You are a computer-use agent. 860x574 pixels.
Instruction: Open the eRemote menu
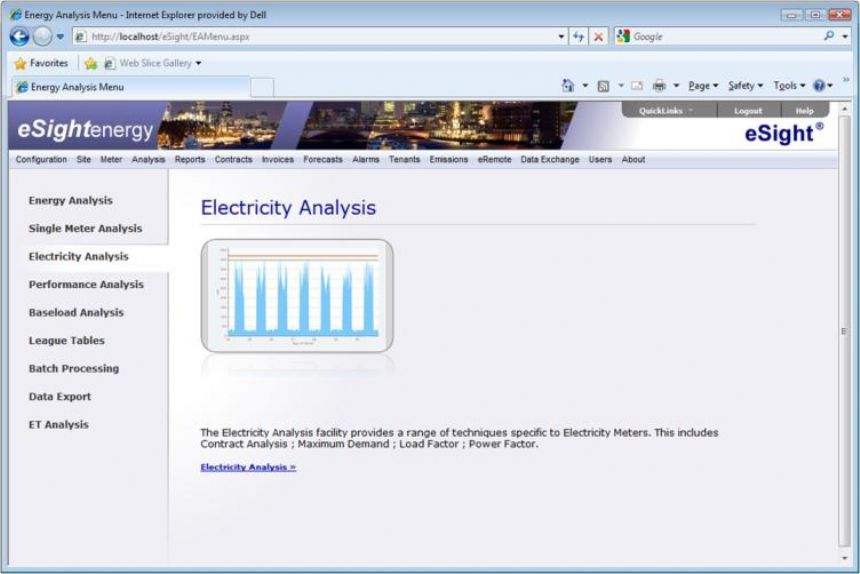click(x=494, y=160)
